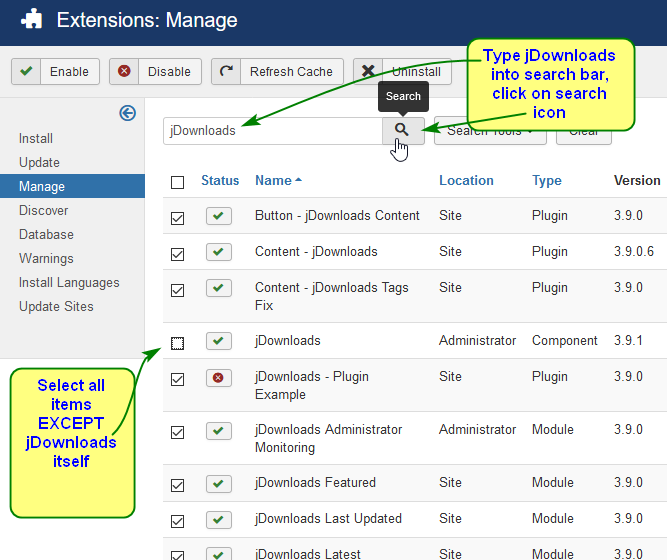Toggle the select-all checkbox in header
Viewport: 667px width, 560px height.
click(x=177, y=182)
